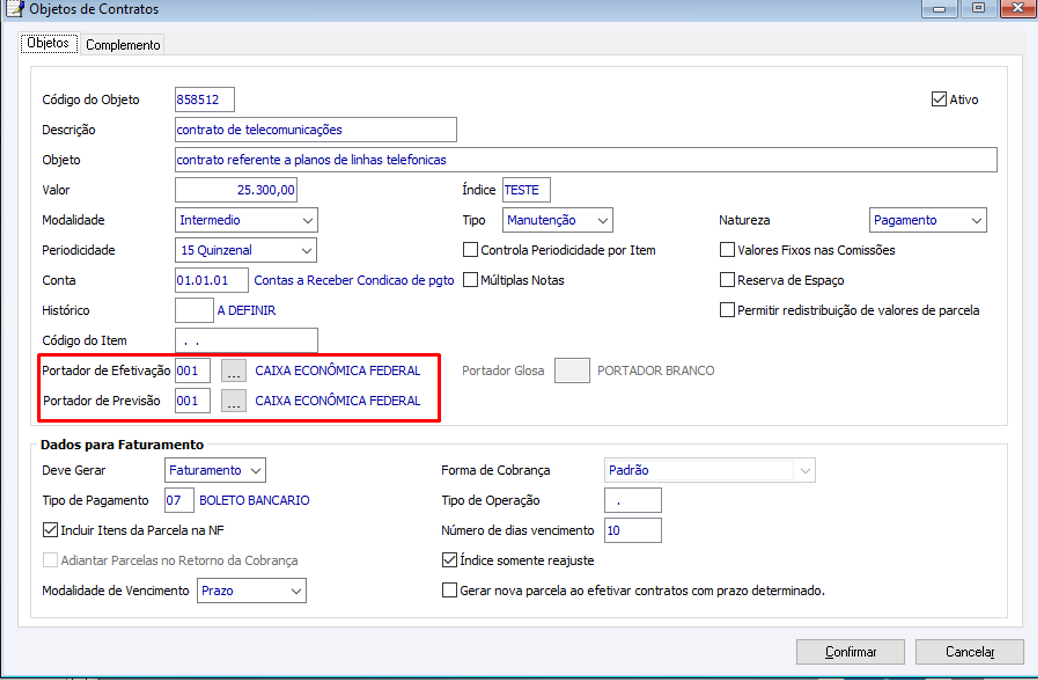Enable Valores Fixos nas Comissões

coord(727,250)
